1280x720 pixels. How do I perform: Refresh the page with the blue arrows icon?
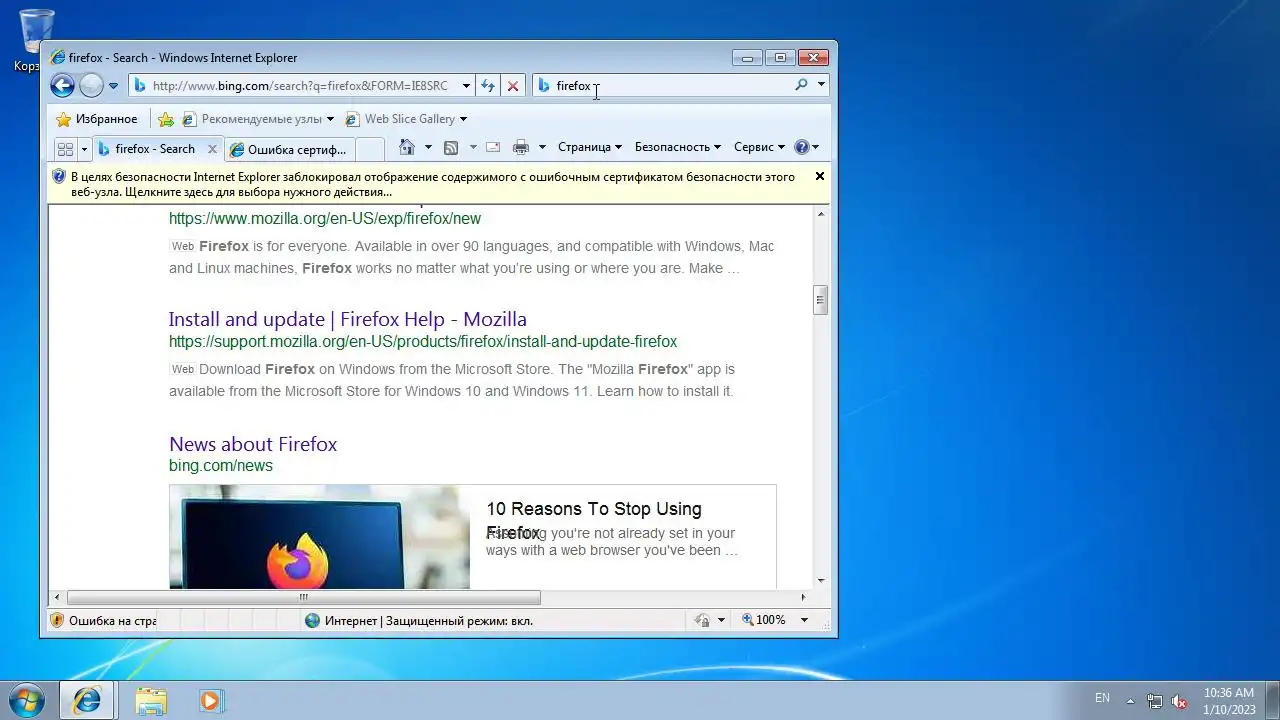tap(488, 86)
